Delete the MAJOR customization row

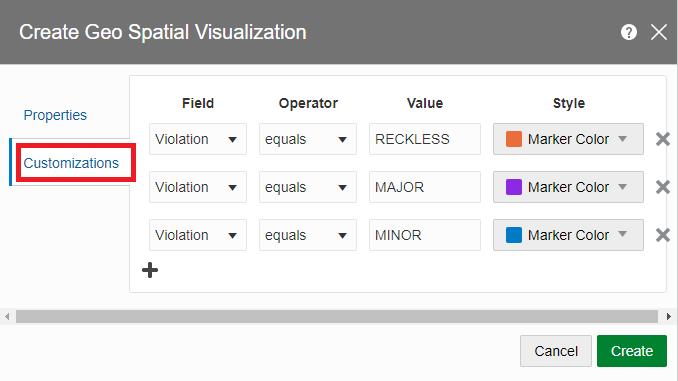tap(662, 187)
